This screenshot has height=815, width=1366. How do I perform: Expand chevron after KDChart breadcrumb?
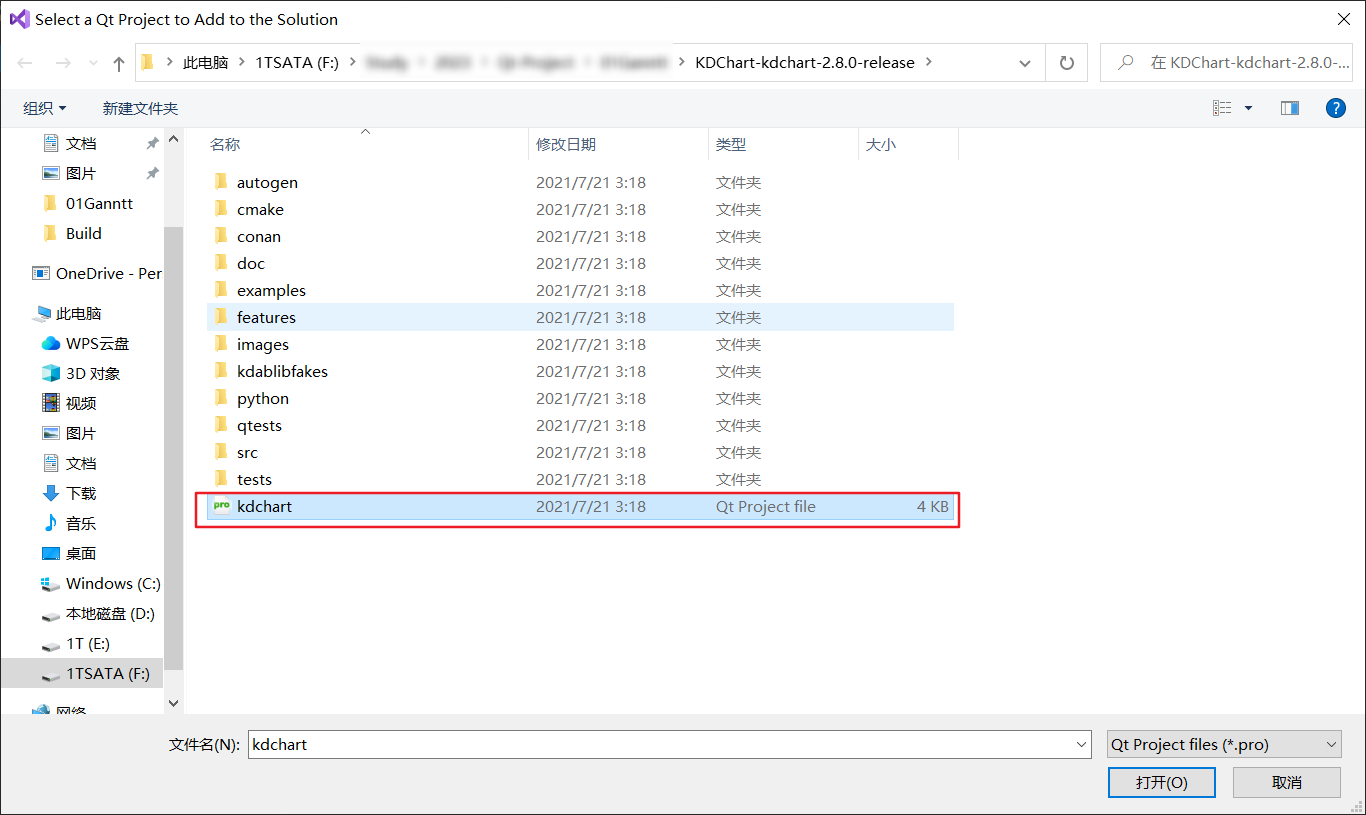coord(928,62)
